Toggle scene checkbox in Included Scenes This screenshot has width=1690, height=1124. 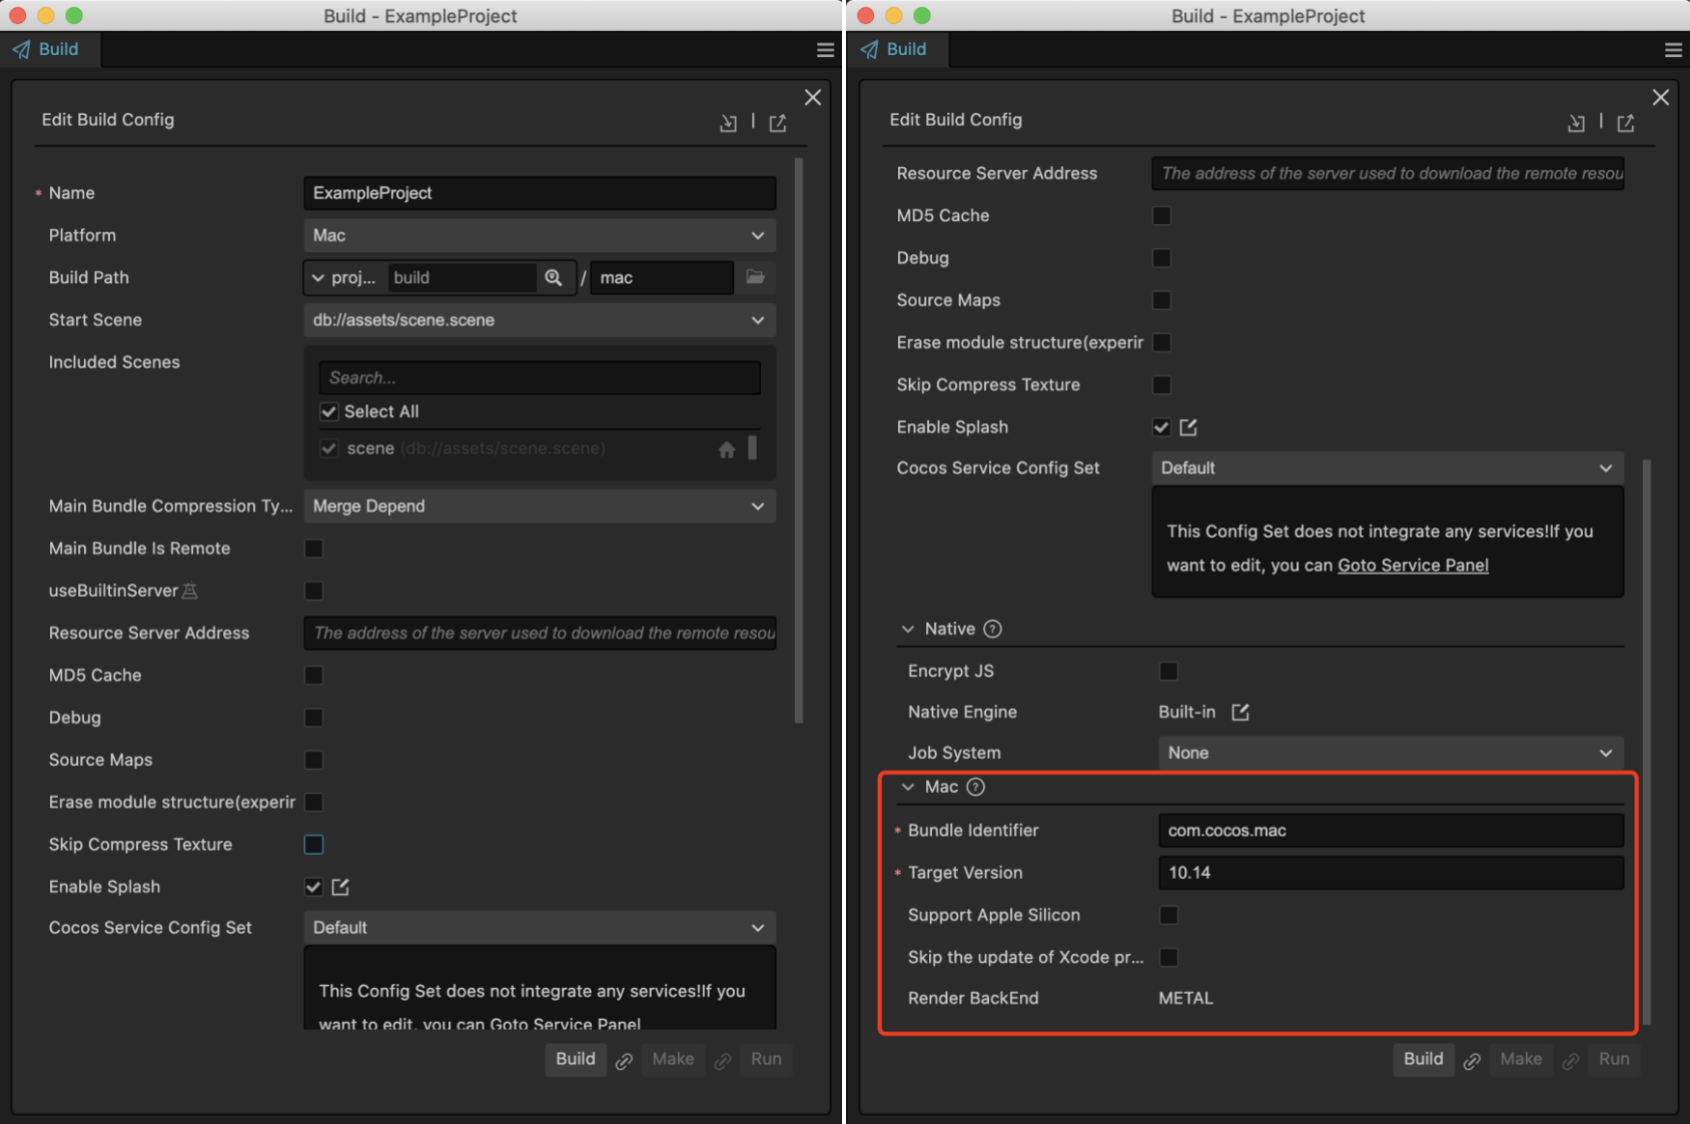coord(328,449)
